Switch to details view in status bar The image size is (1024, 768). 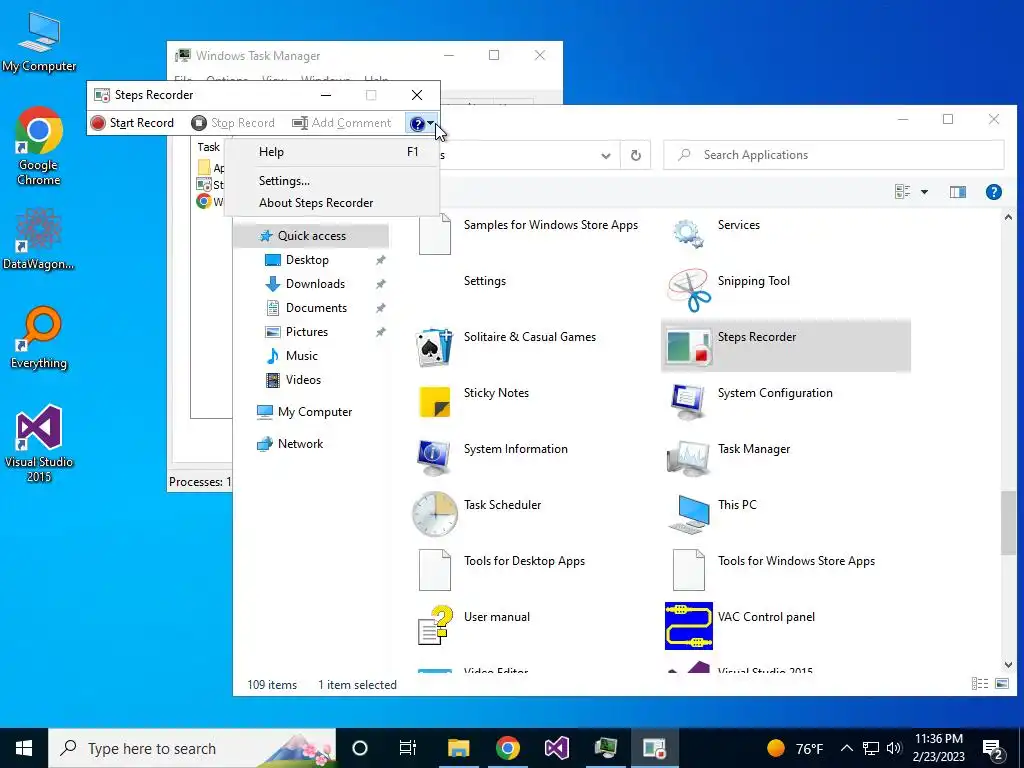tap(980, 684)
